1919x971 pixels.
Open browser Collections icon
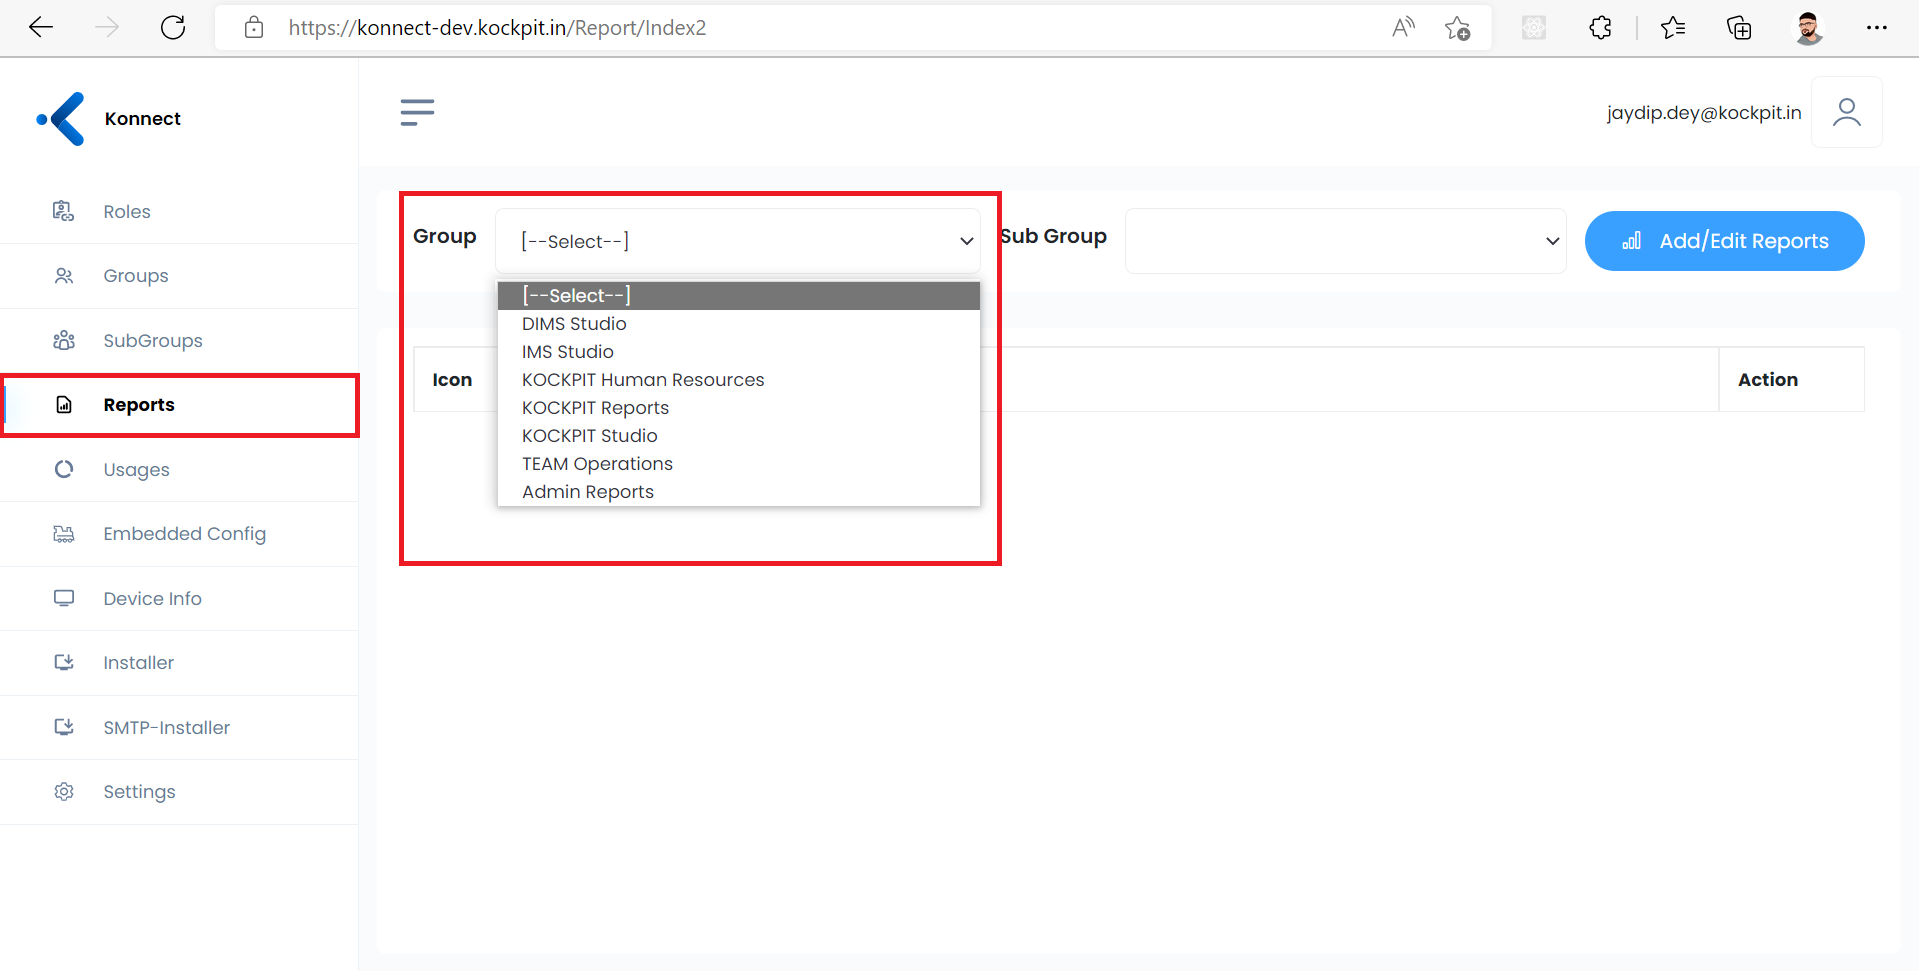tap(1739, 28)
